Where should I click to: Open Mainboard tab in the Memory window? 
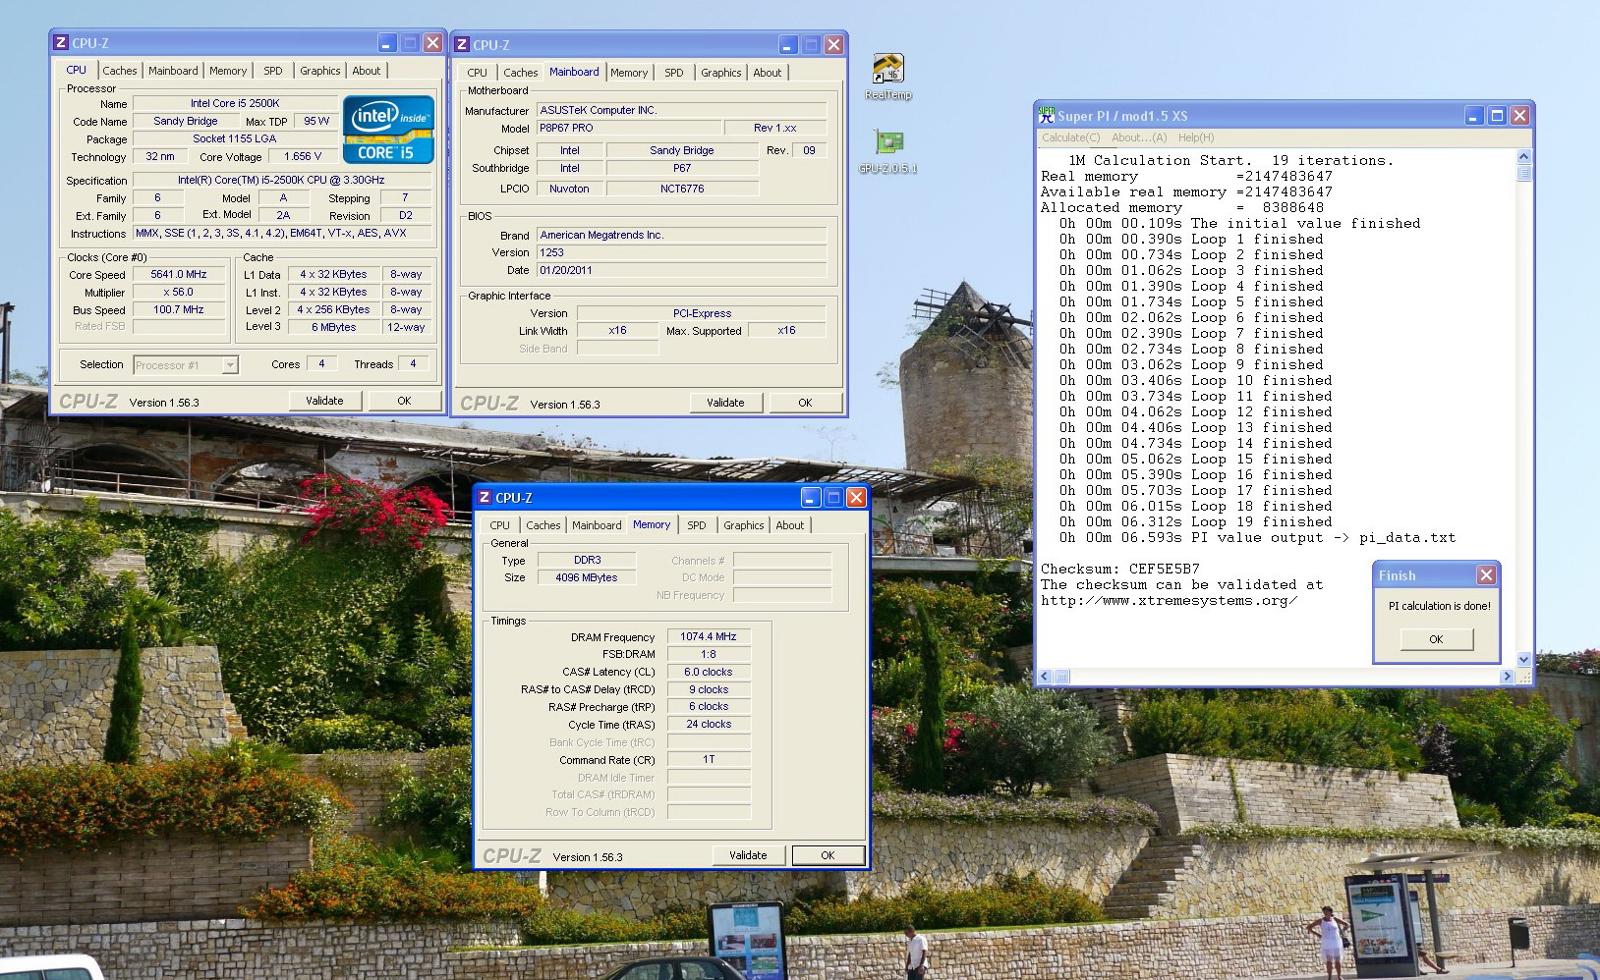click(x=597, y=526)
